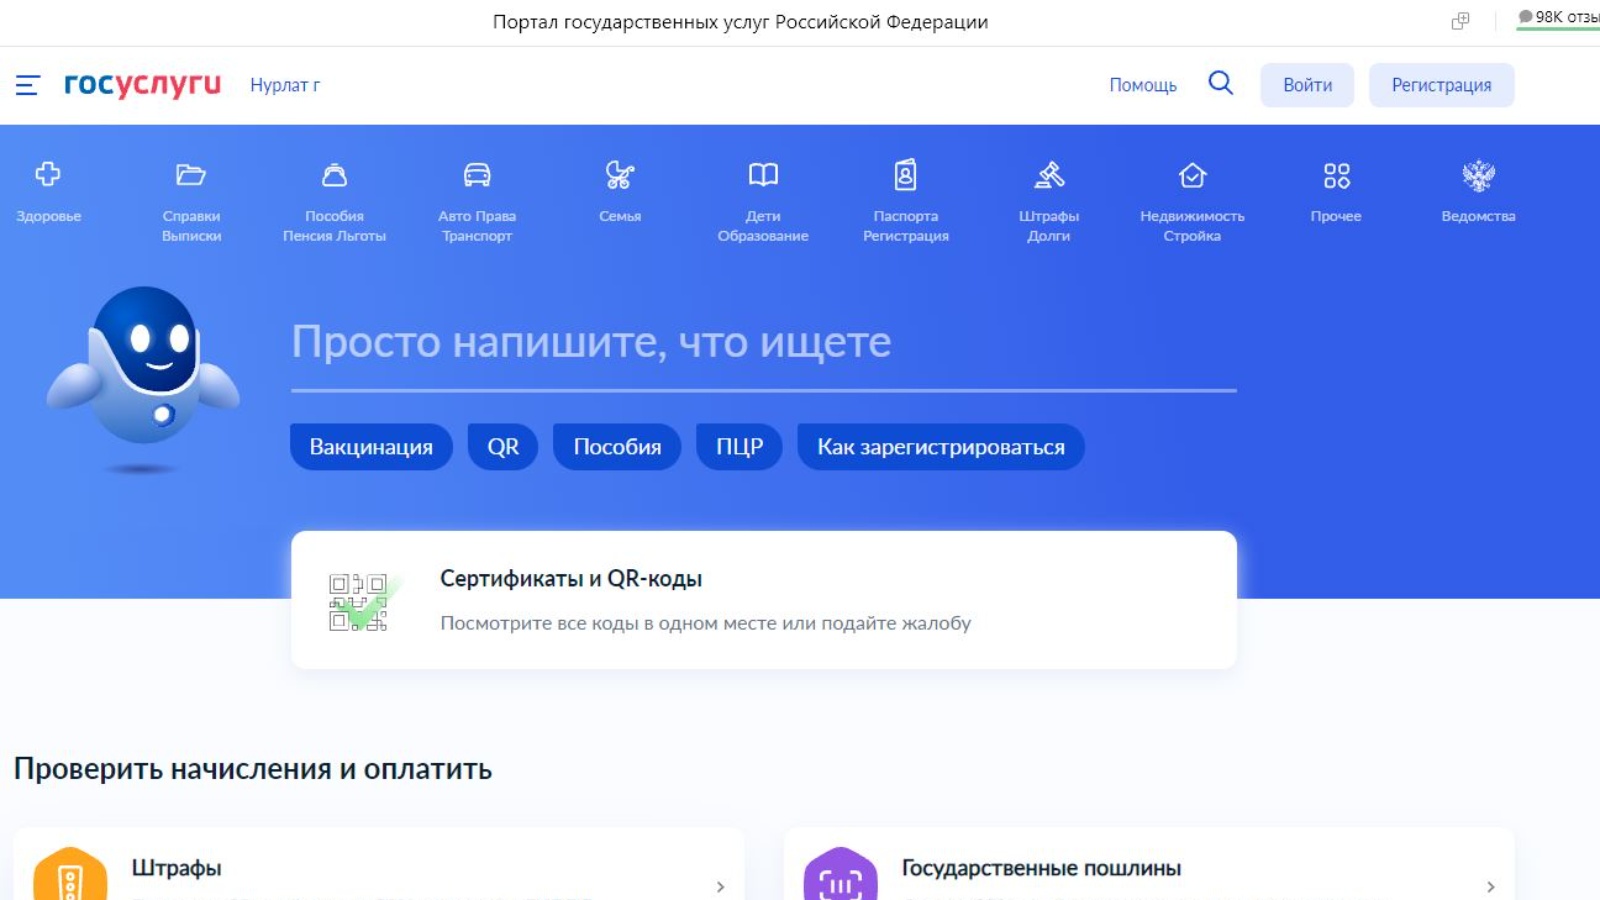Image resolution: width=1600 pixels, height=900 pixels.
Task: Open Справки Выписки folder icon
Action: click(x=191, y=175)
